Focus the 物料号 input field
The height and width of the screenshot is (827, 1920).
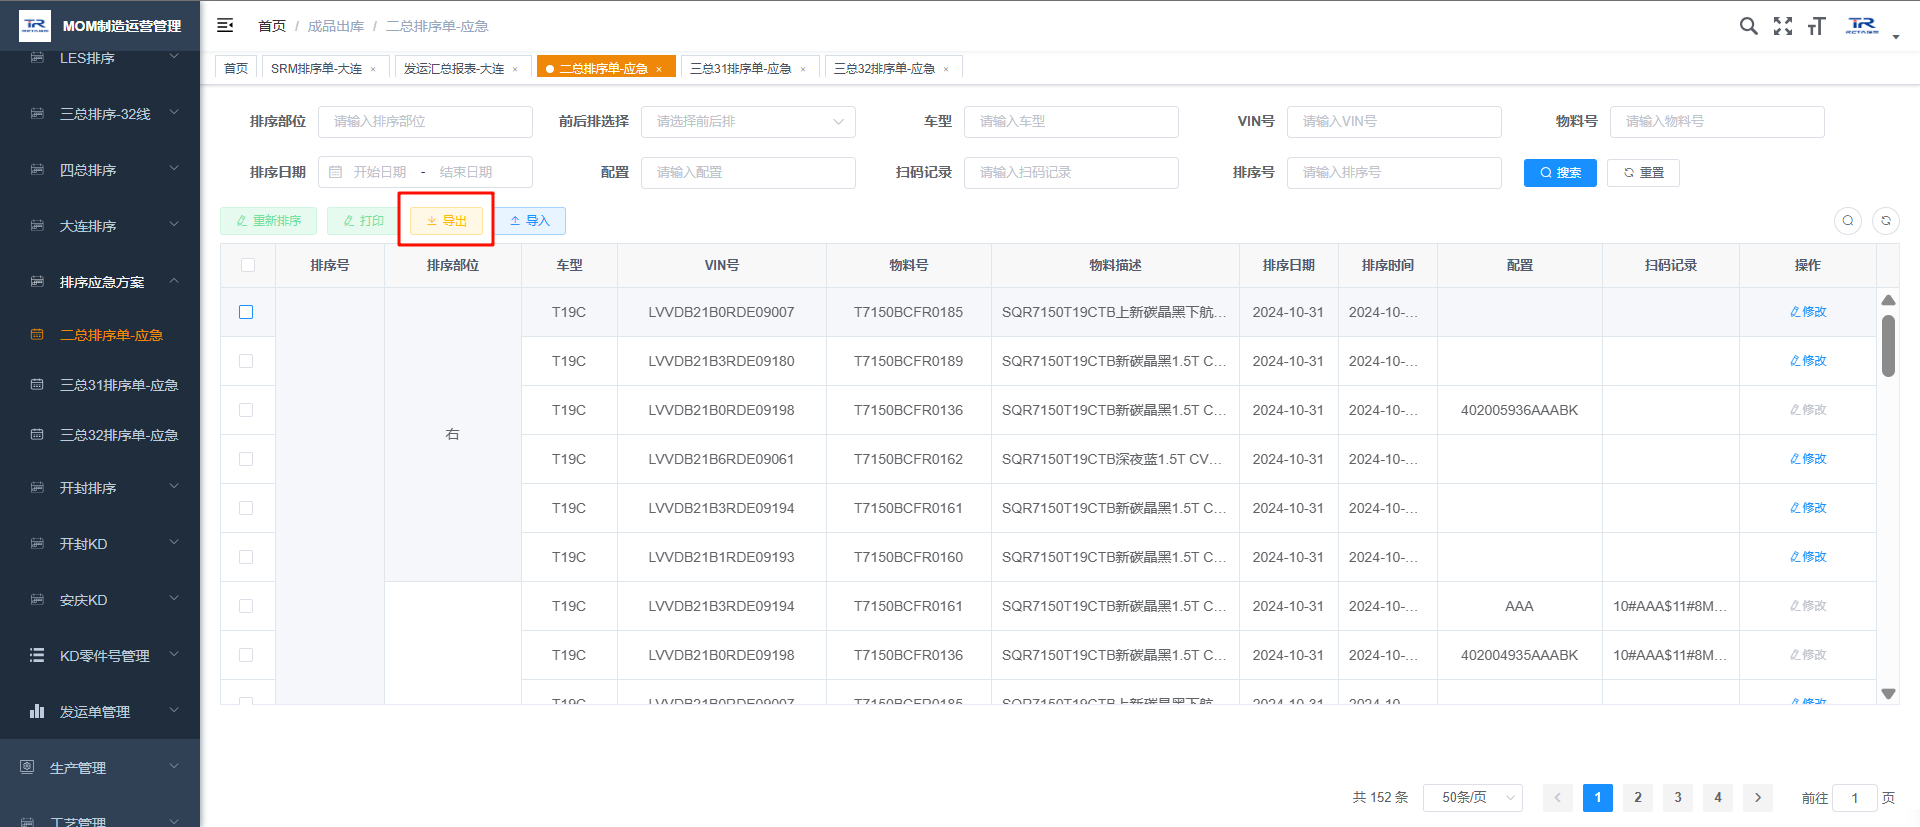pos(1717,121)
